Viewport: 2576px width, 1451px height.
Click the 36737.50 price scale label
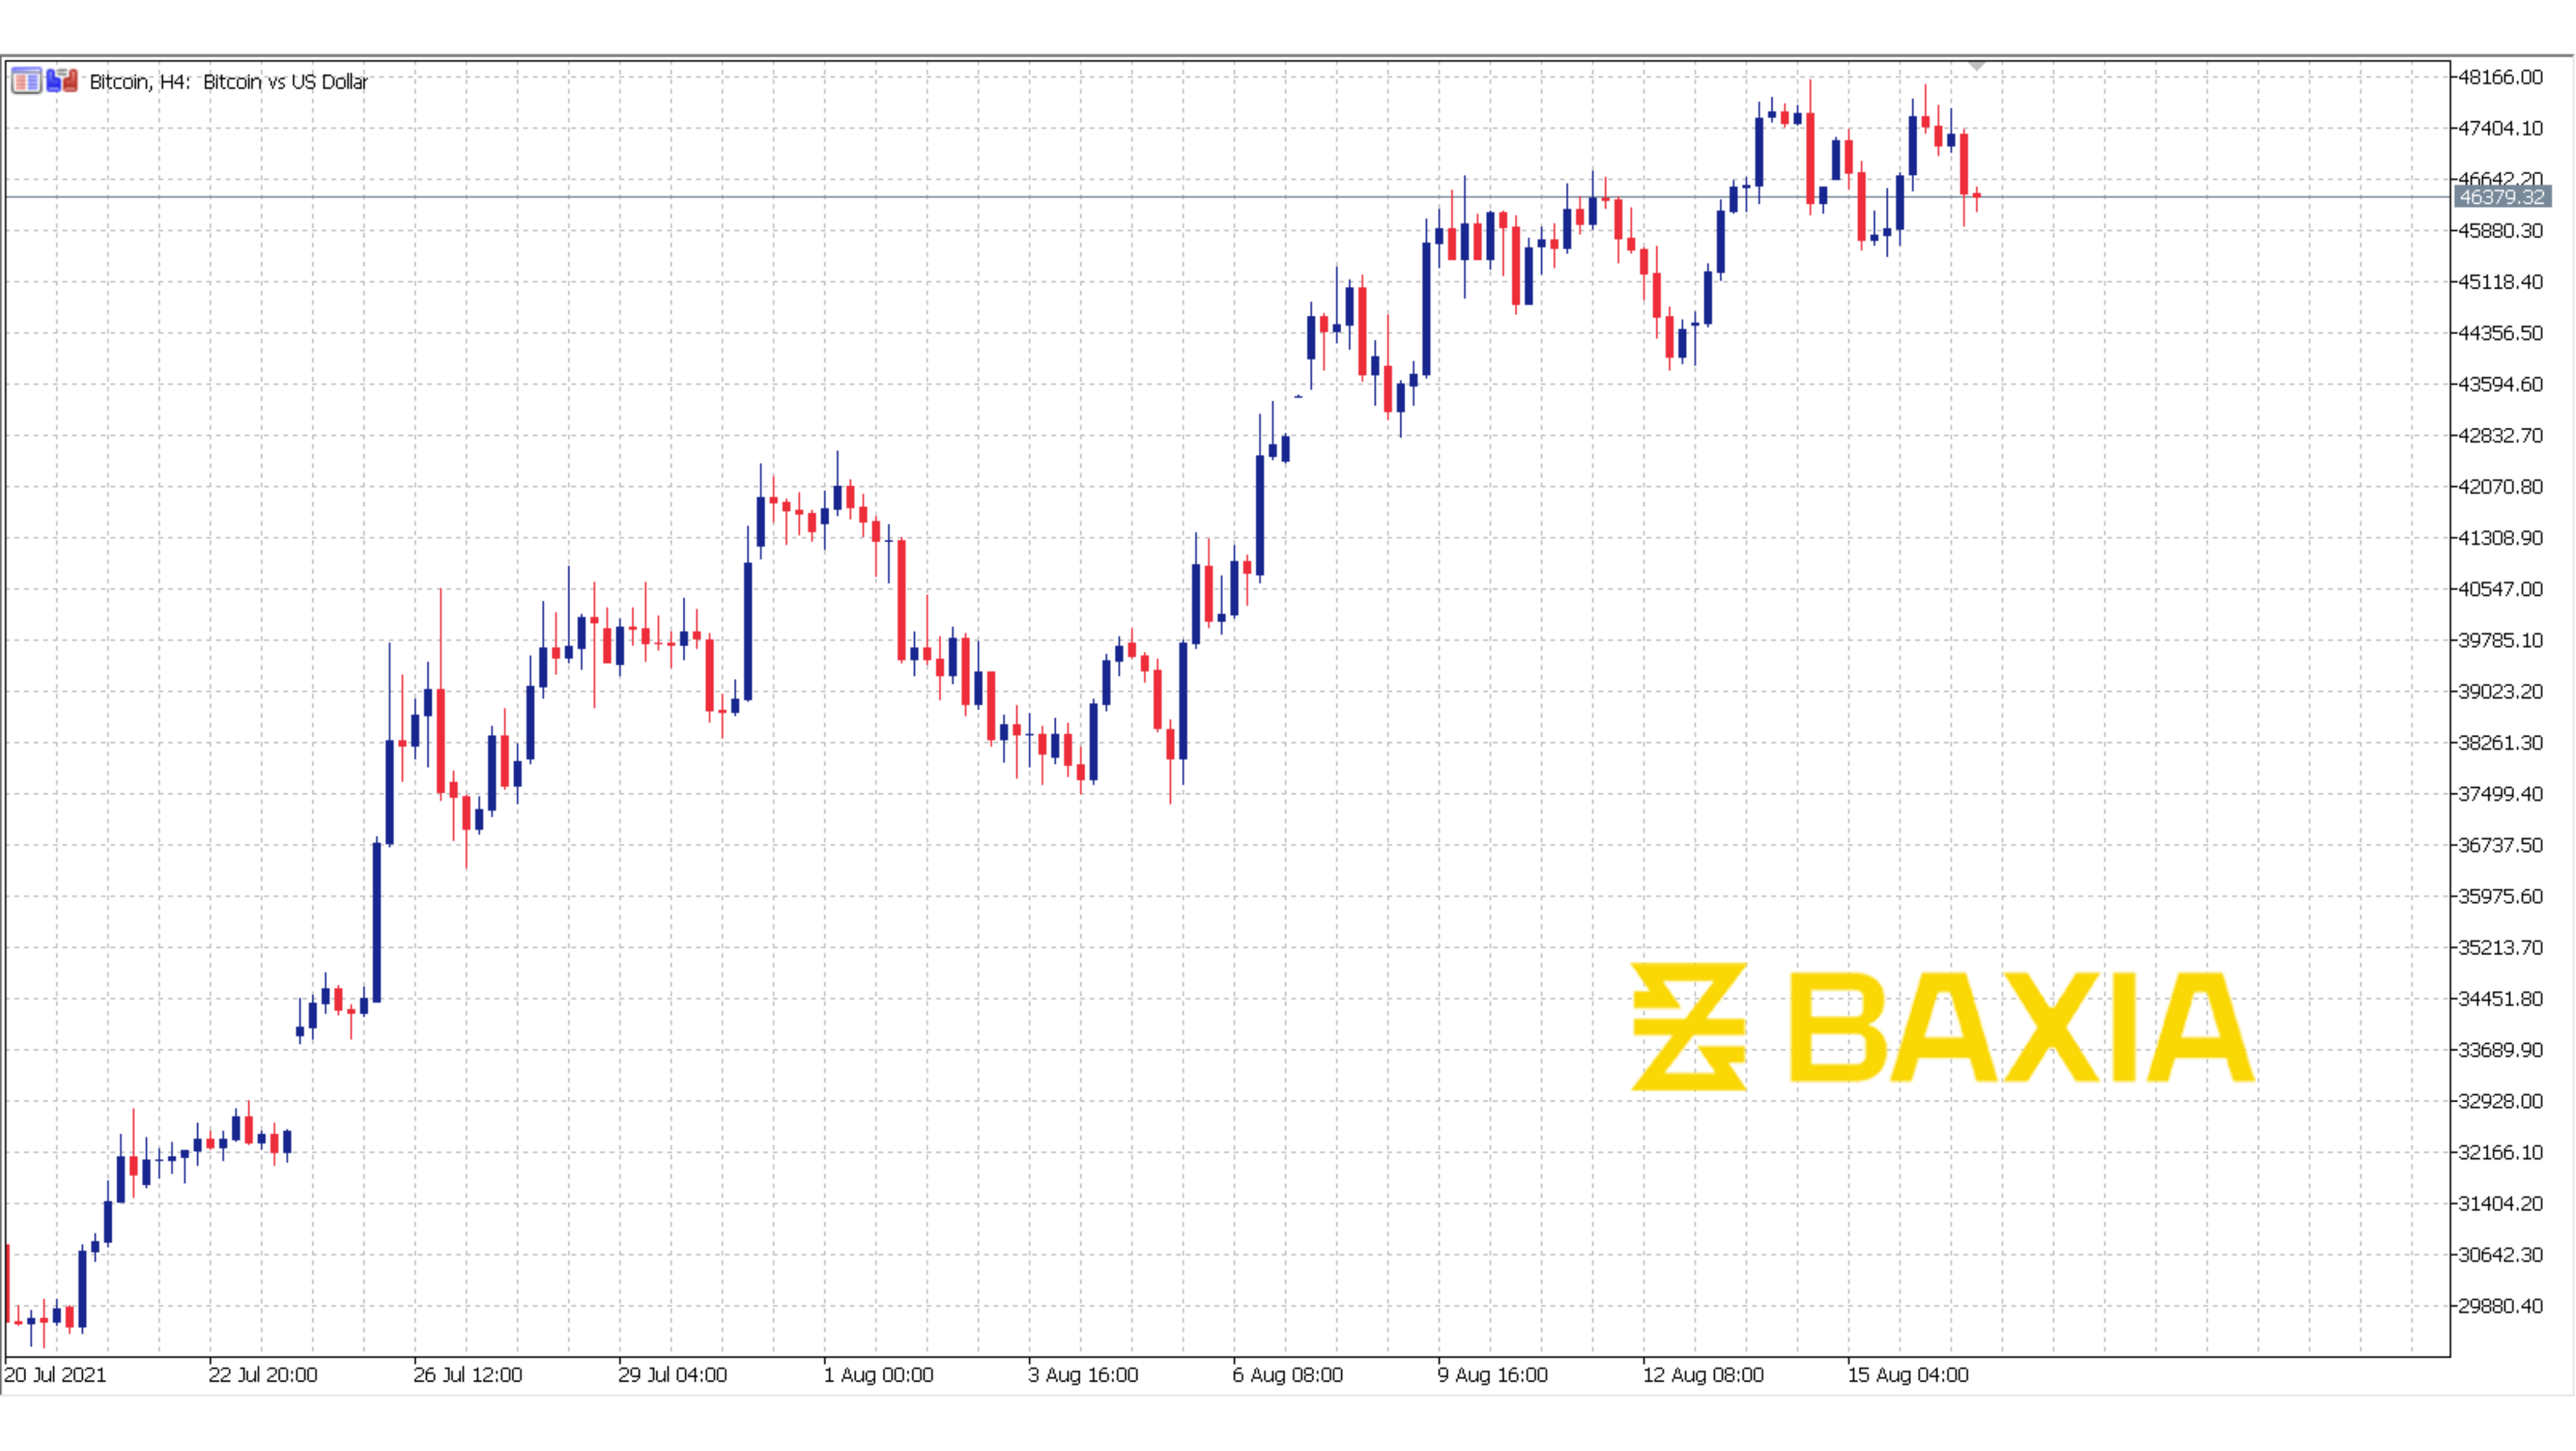pyautogui.click(x=2500, y=845)
